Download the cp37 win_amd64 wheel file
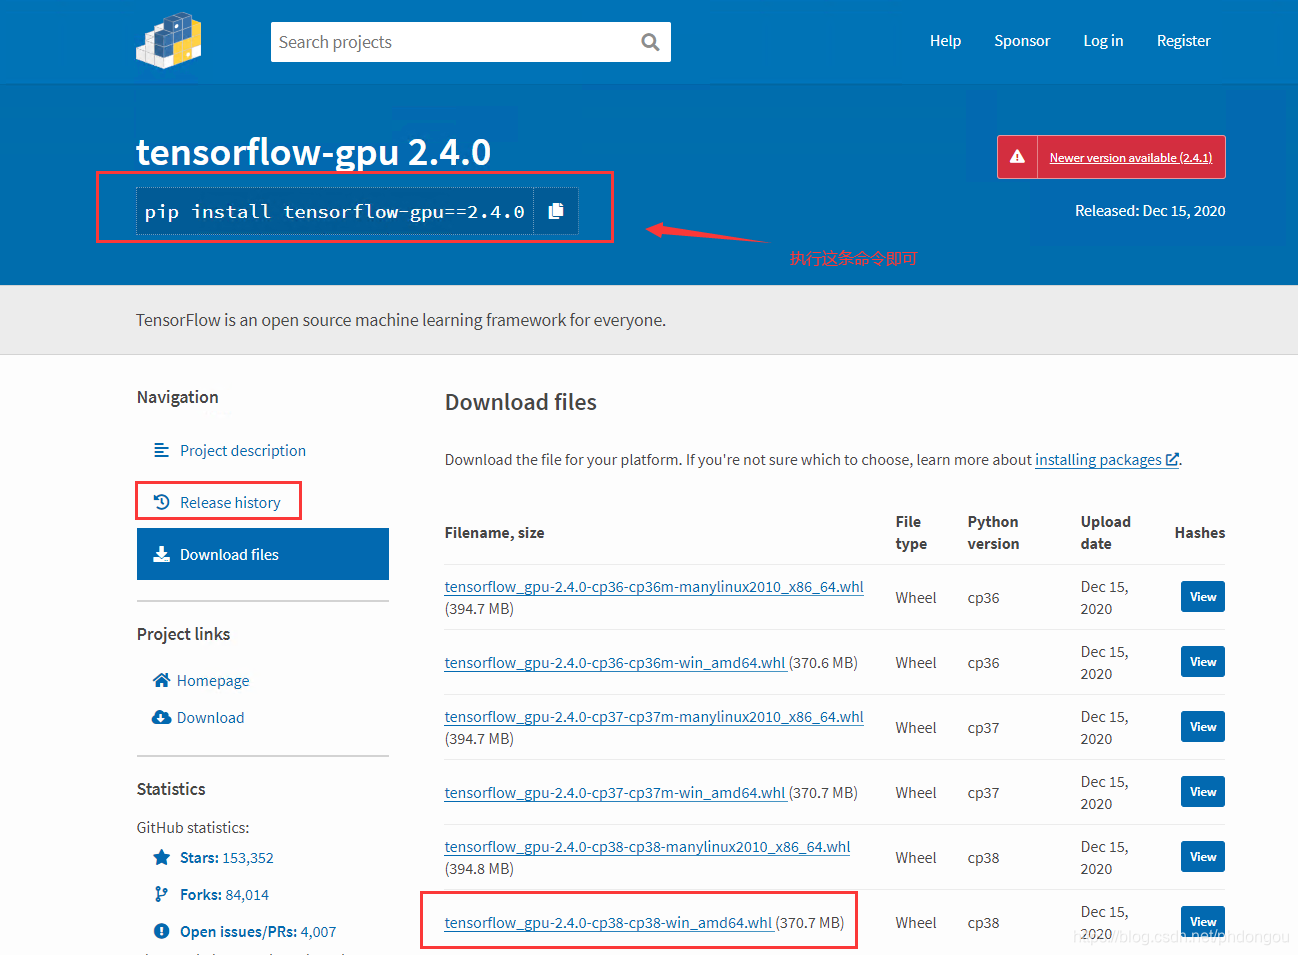The width and height of the screenshot is (1298, 955). [615, 792]
